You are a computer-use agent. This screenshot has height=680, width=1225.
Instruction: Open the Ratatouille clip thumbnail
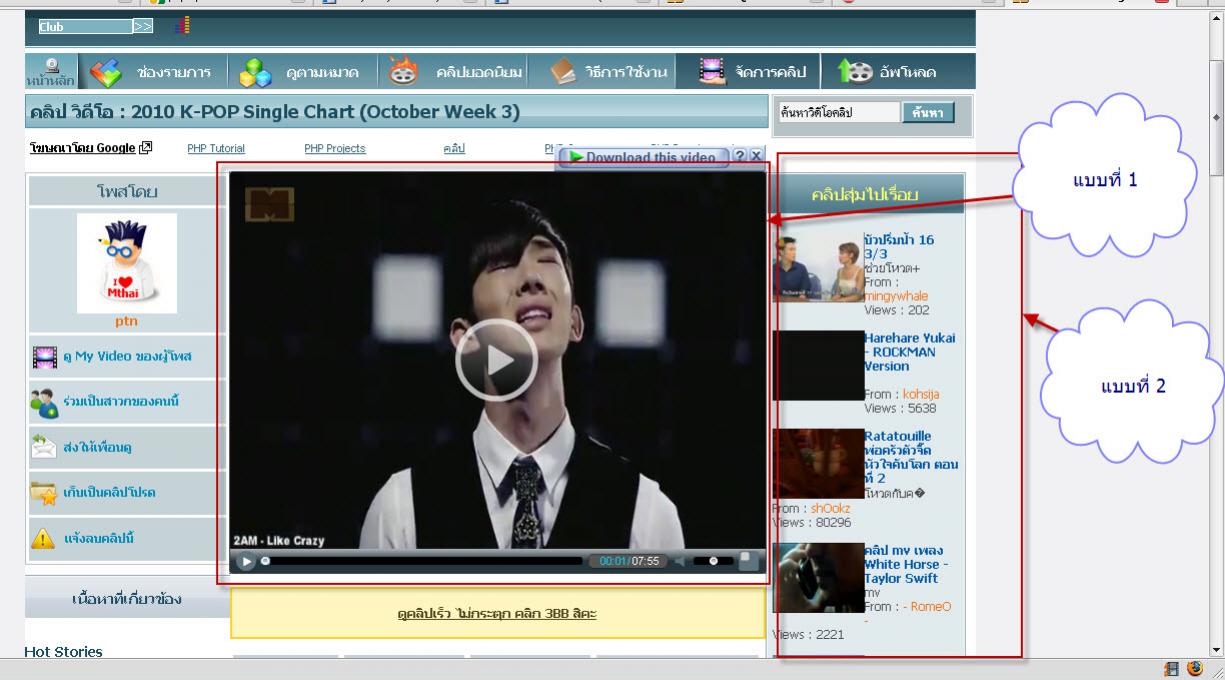click(x=818, y=463)
